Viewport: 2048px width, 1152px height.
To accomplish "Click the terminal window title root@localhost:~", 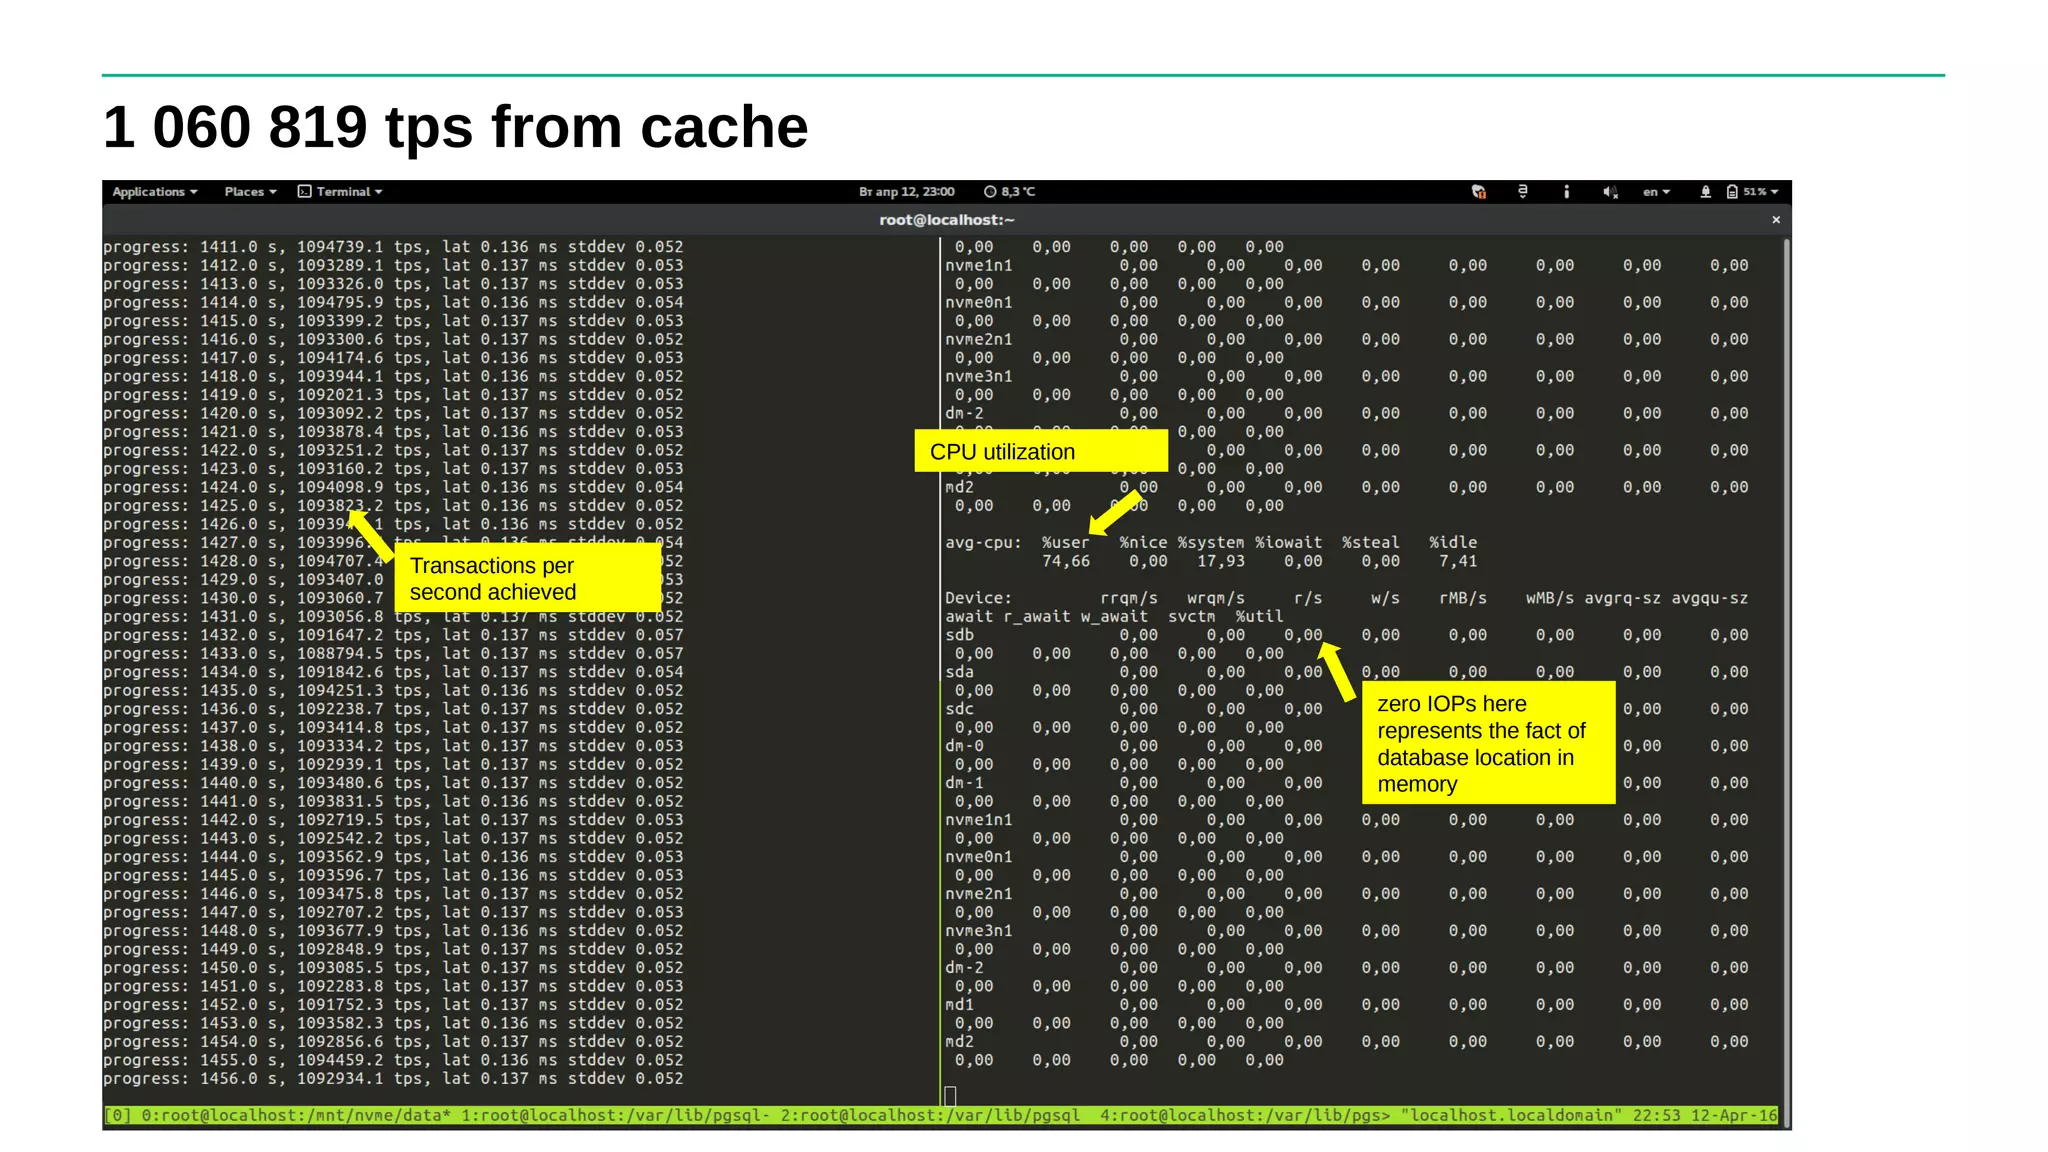I will 946,220.
